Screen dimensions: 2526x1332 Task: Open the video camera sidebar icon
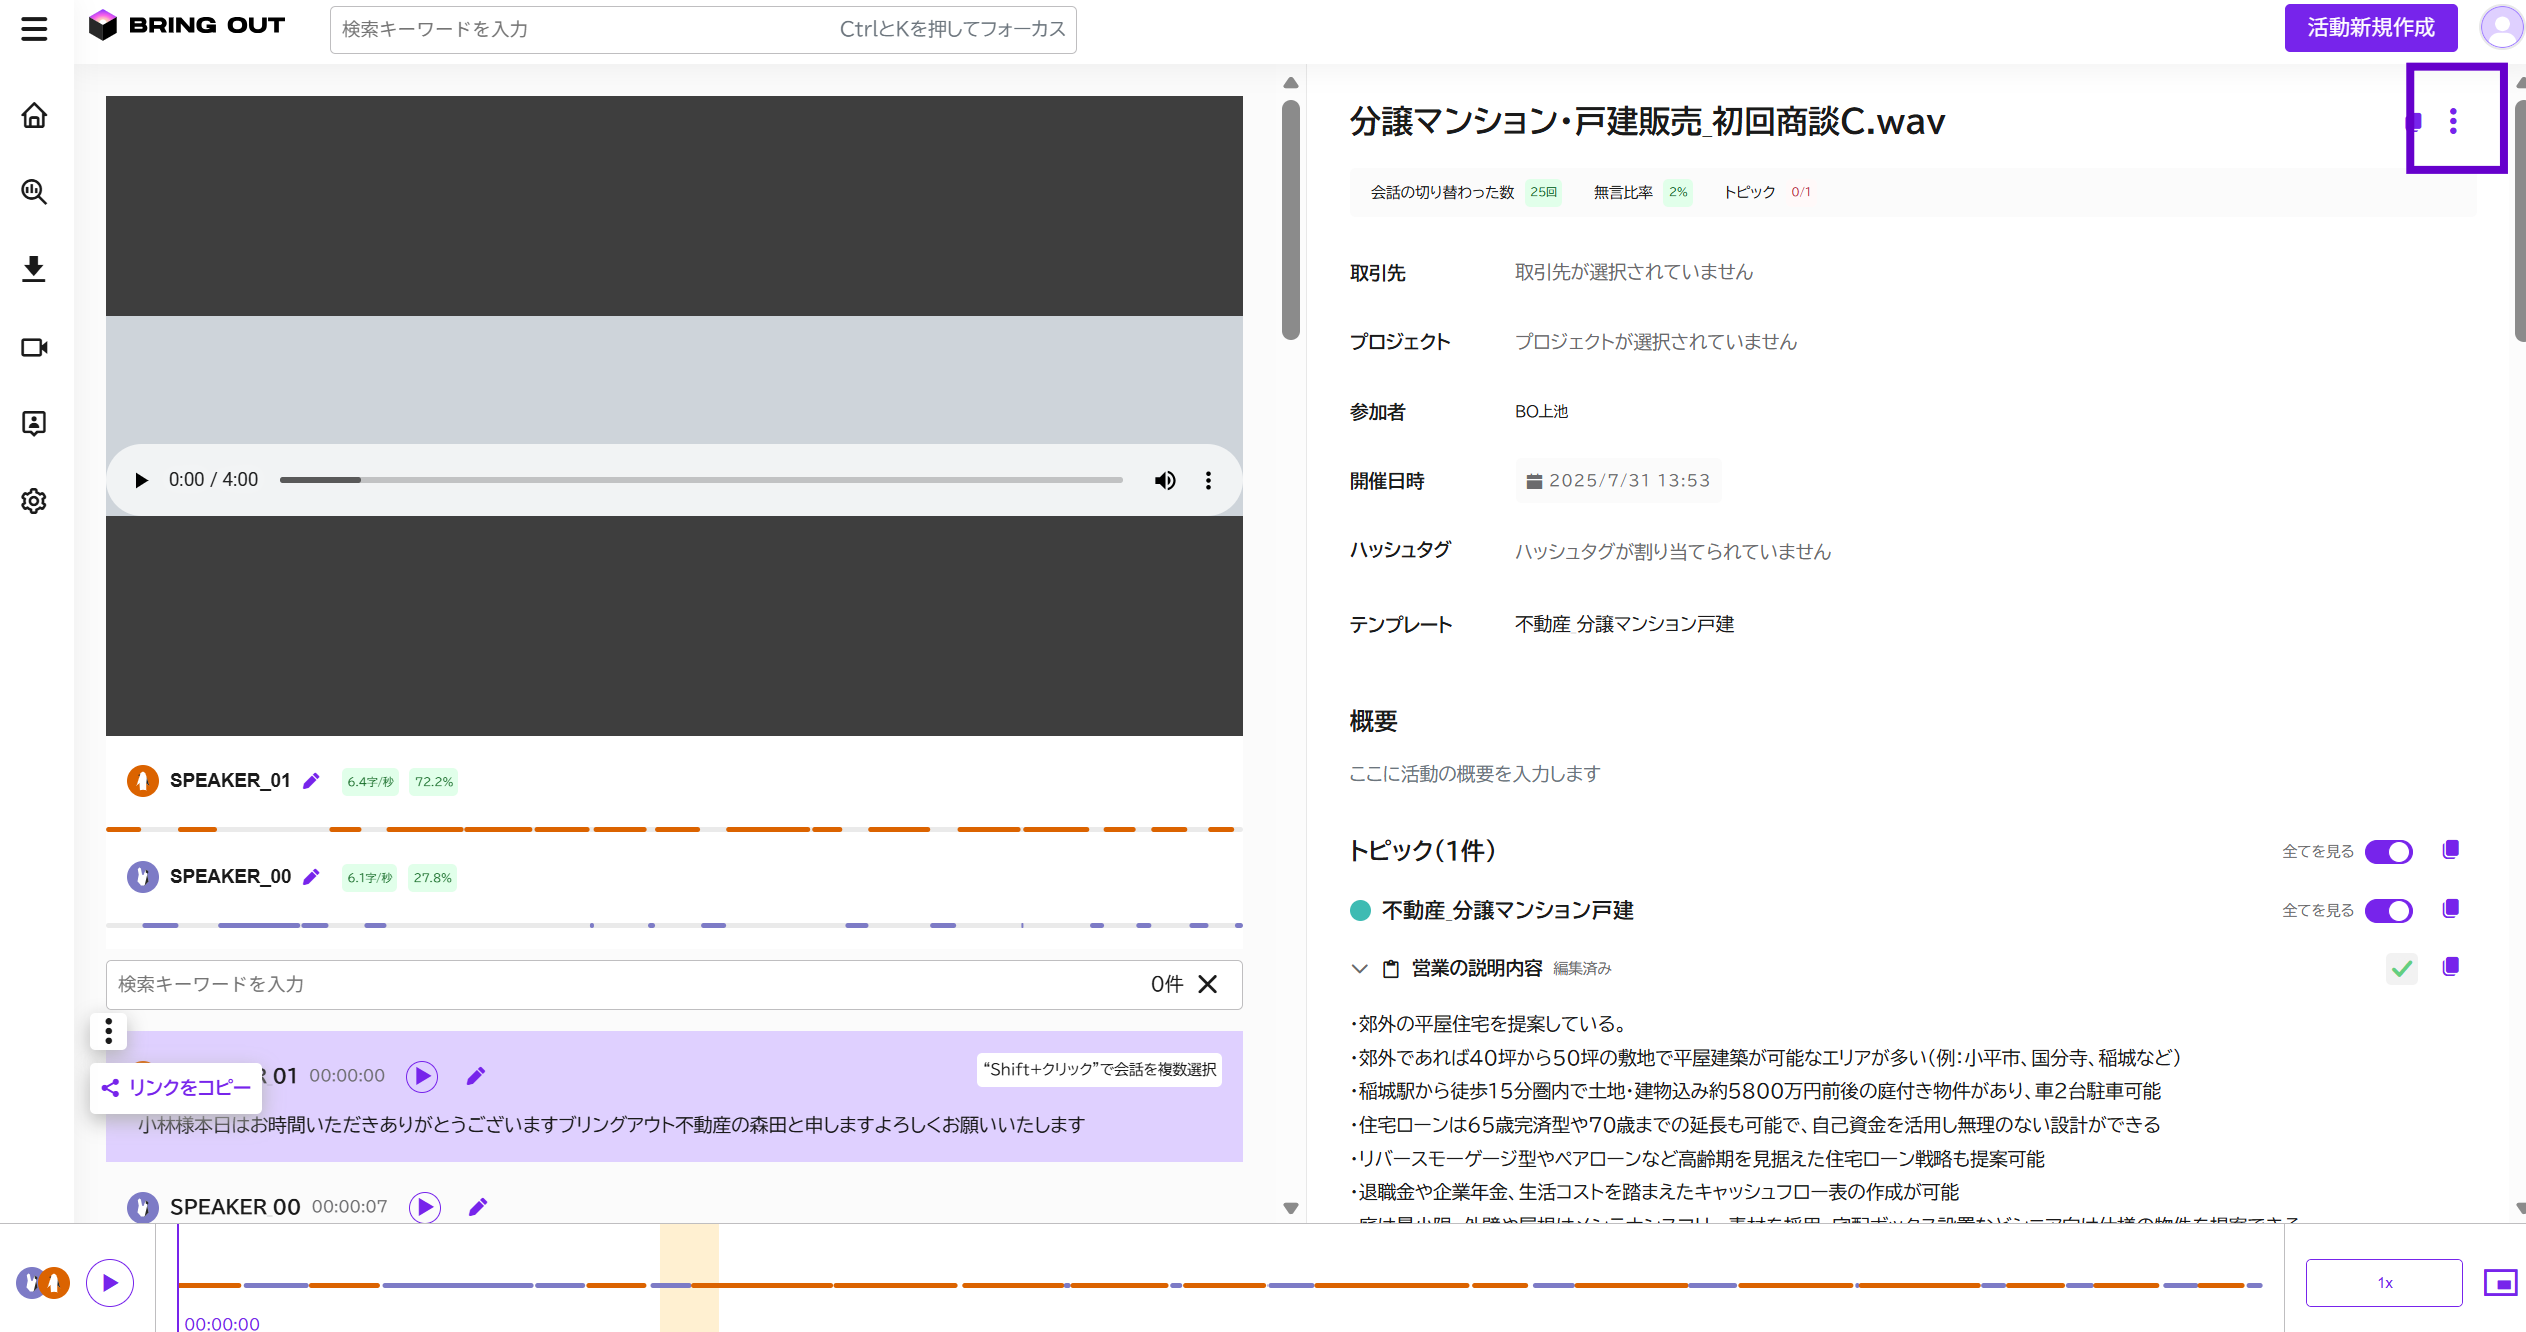pos(34,347)
